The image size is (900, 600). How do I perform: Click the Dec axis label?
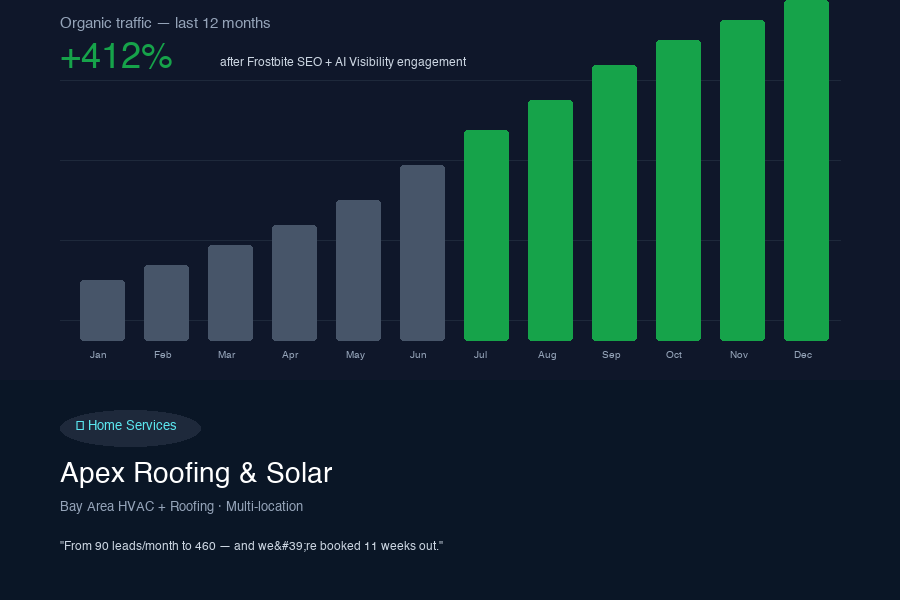click(x=803, y=355)
